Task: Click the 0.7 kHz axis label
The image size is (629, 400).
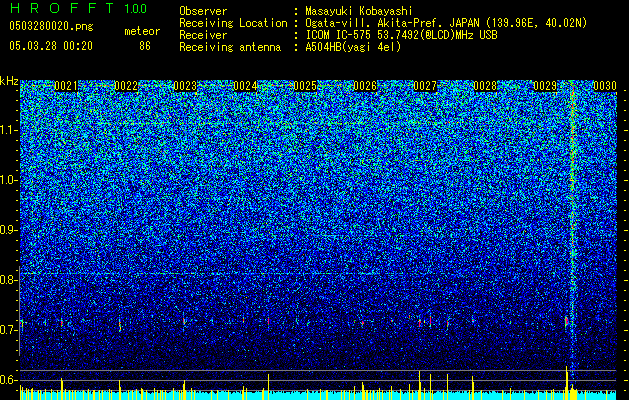Action: 9,330
